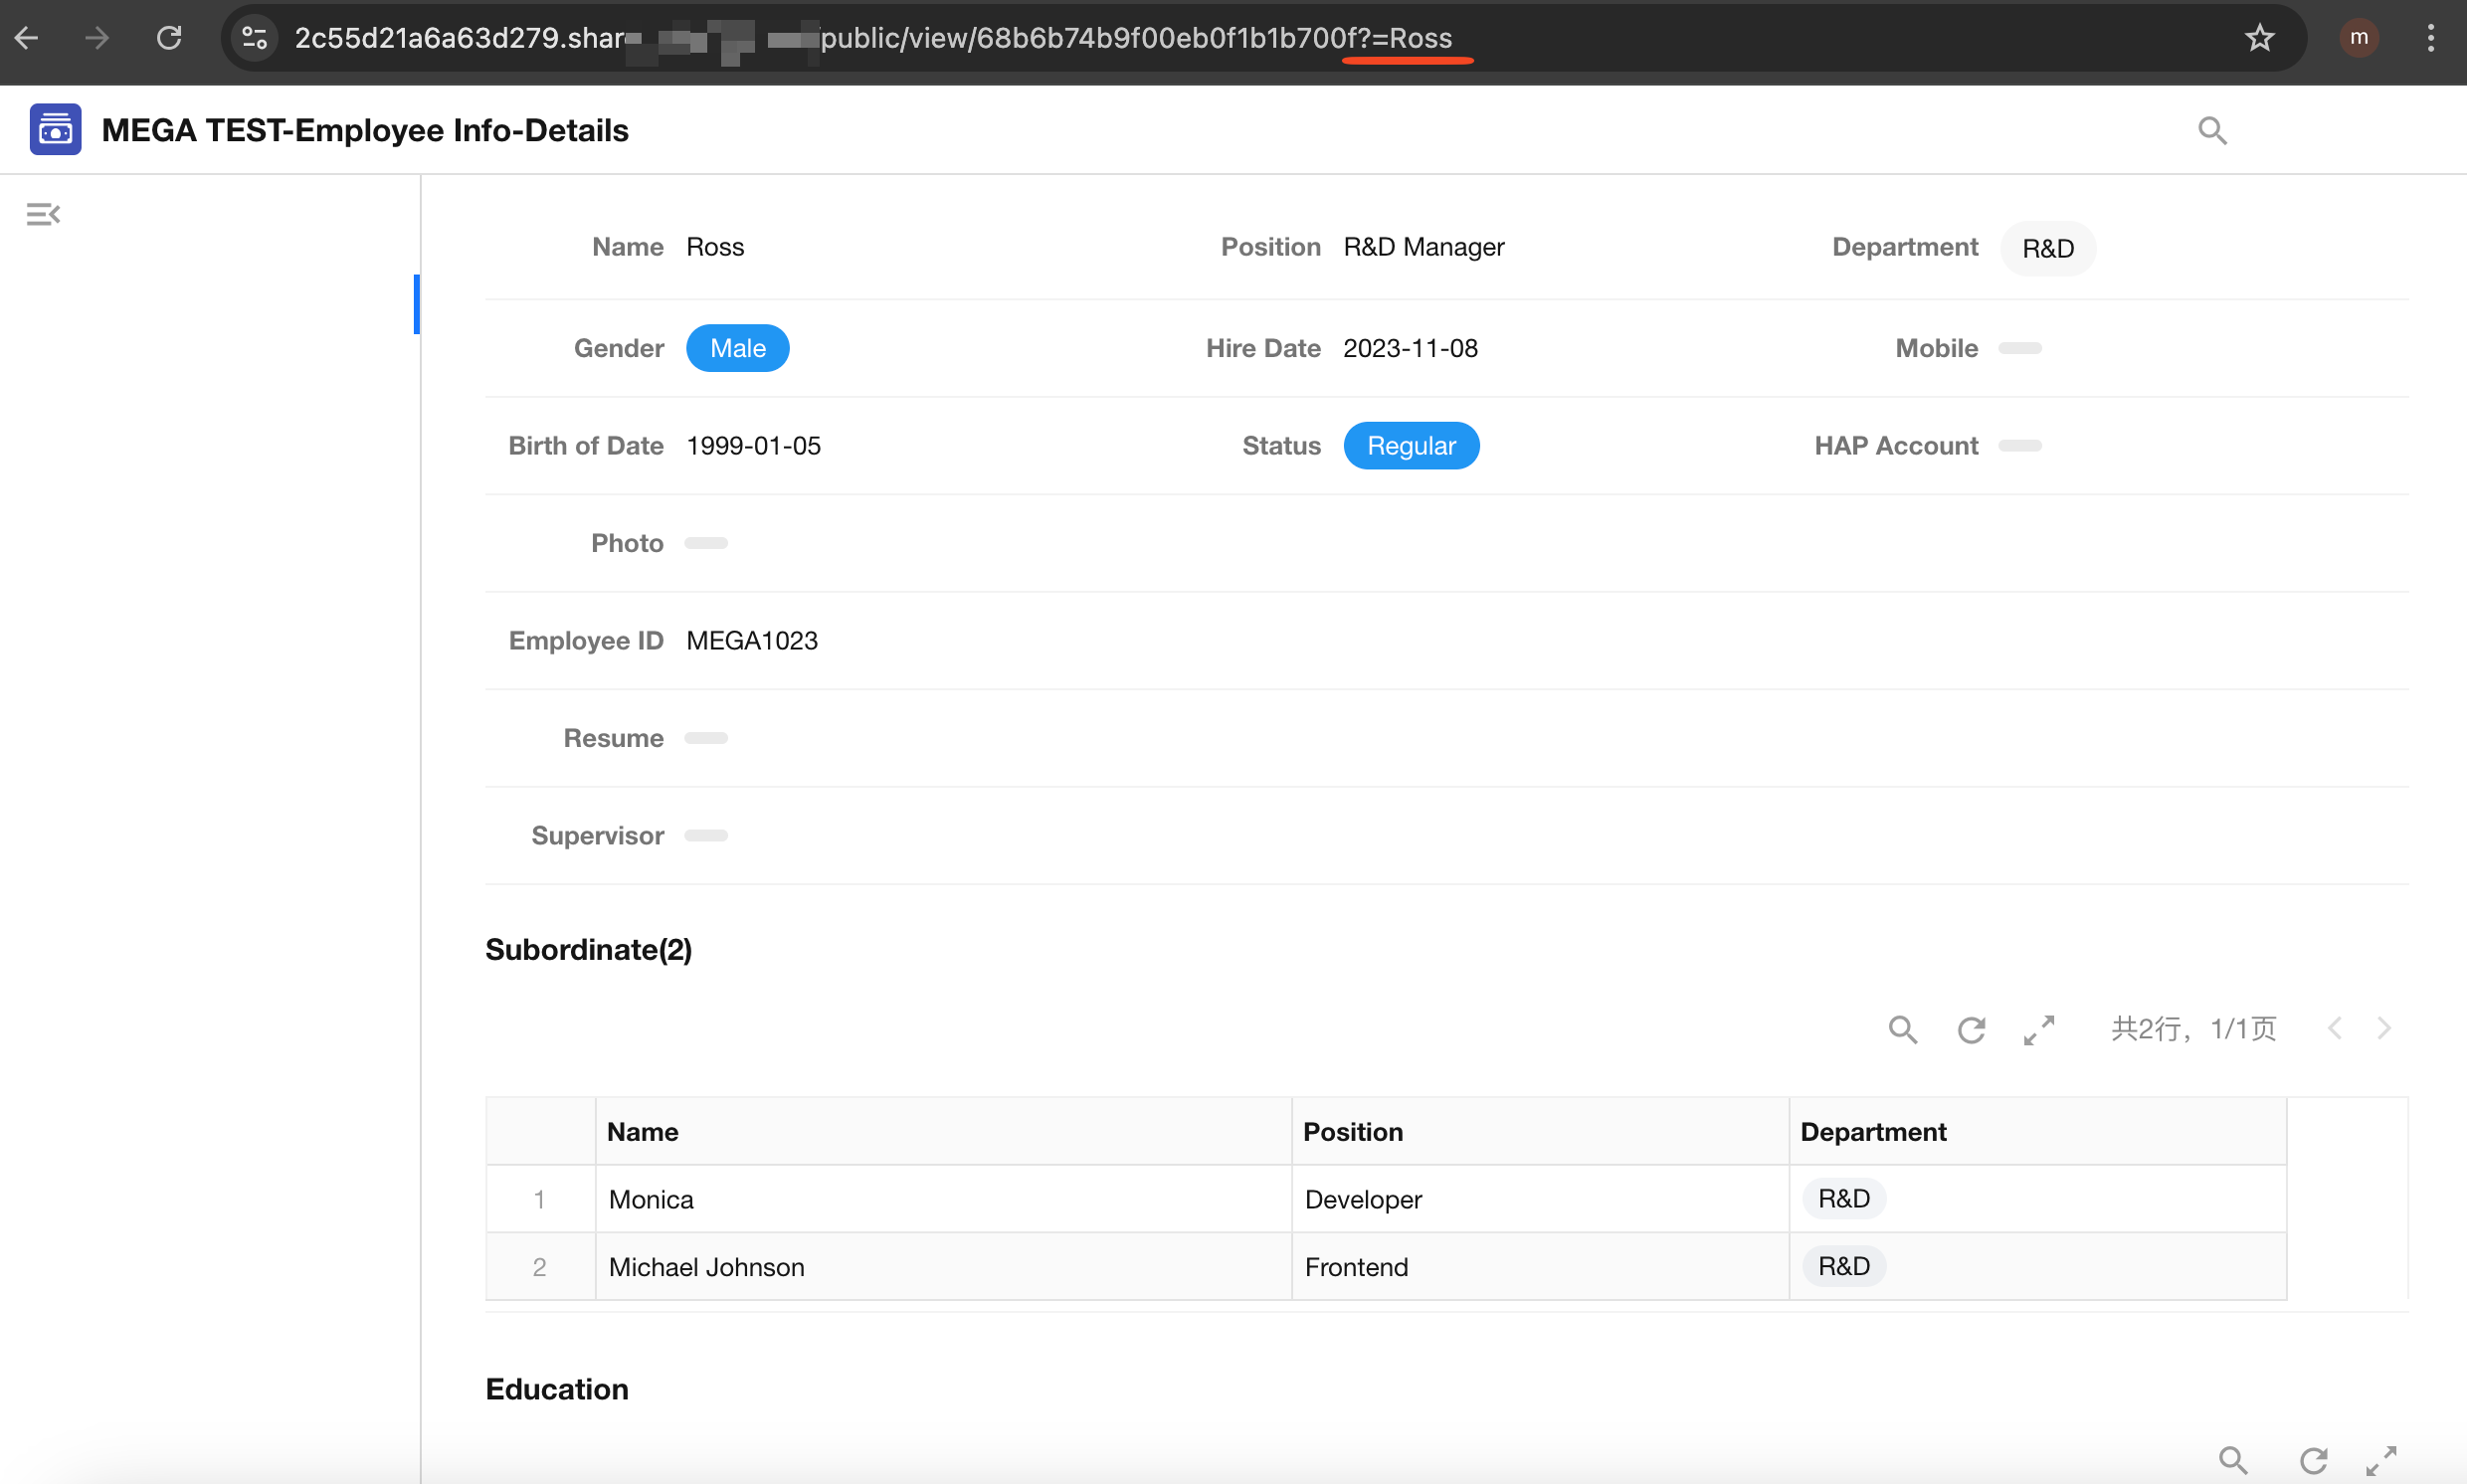2467x1484 pixels.
Task: Collapse the left sidebar menu icon
Action: tap(43, 214)
